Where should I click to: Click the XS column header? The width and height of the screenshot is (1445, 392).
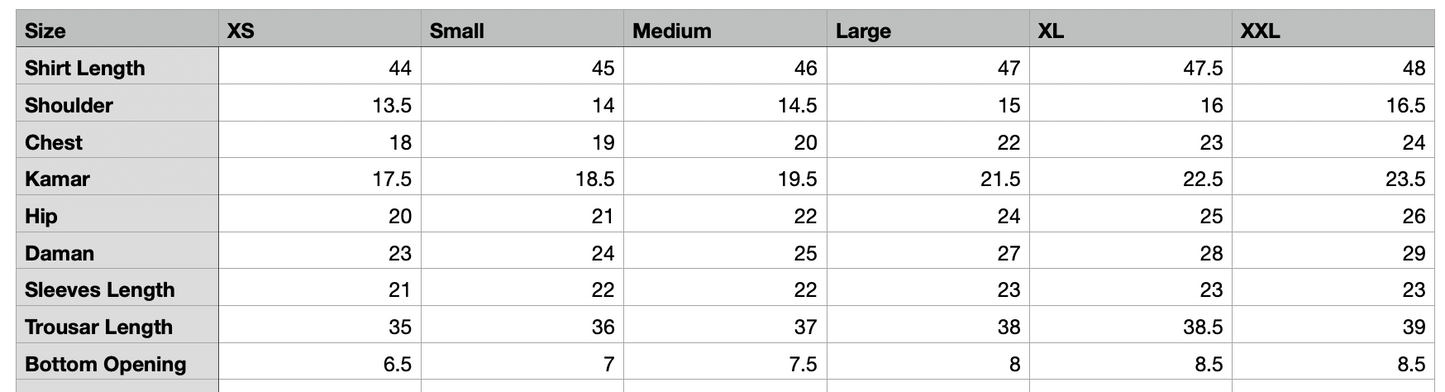320,30
